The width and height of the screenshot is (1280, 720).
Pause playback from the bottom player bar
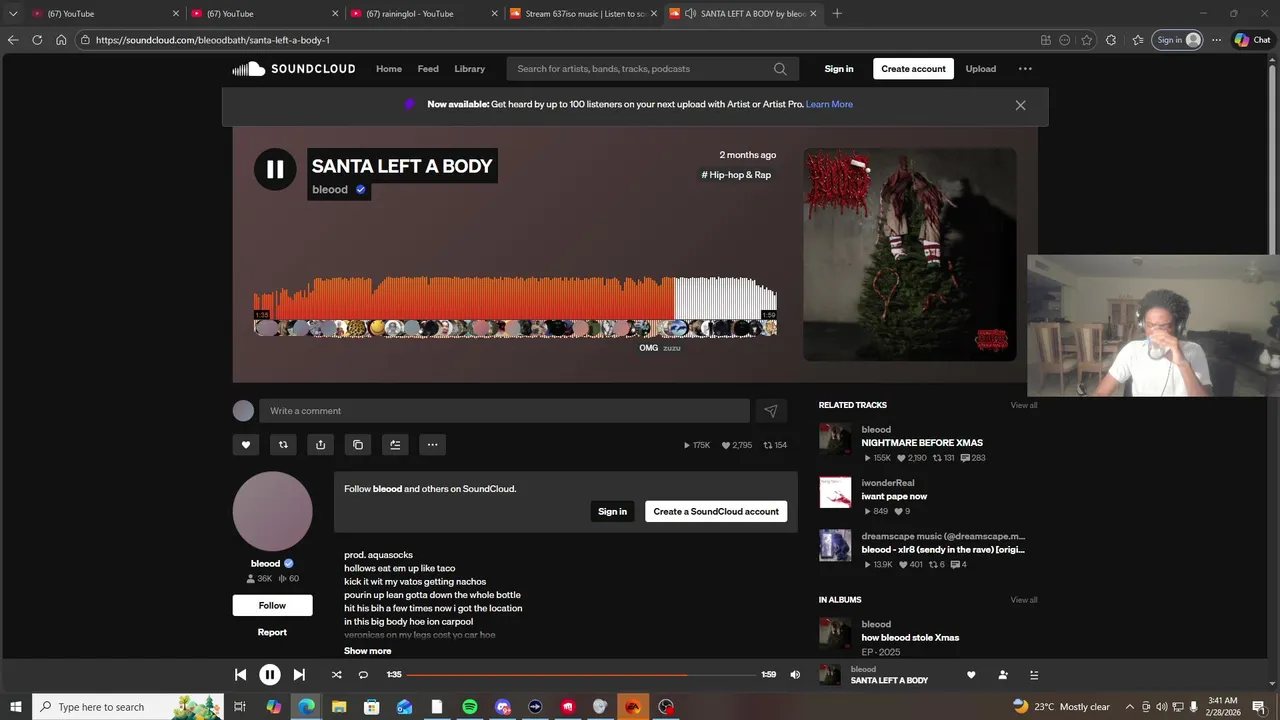tap(270, 675)
